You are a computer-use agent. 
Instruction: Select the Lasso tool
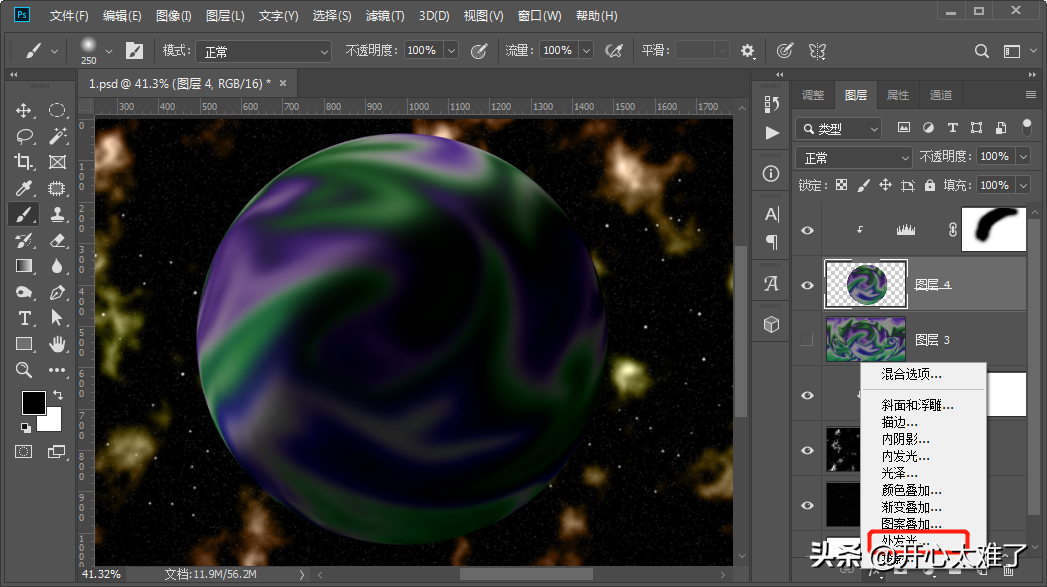pyautogui.click(x=24, y=136)
